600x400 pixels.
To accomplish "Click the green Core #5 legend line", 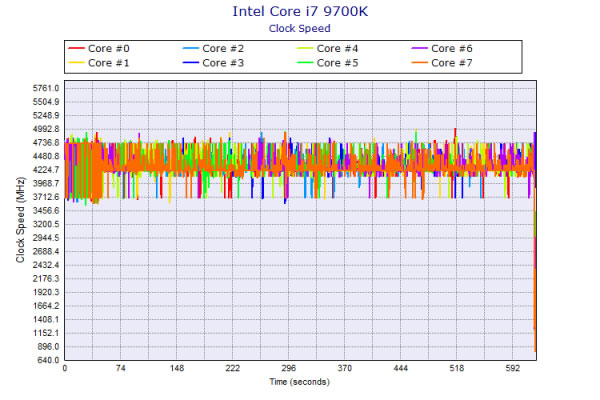I will tap(305, 62).
